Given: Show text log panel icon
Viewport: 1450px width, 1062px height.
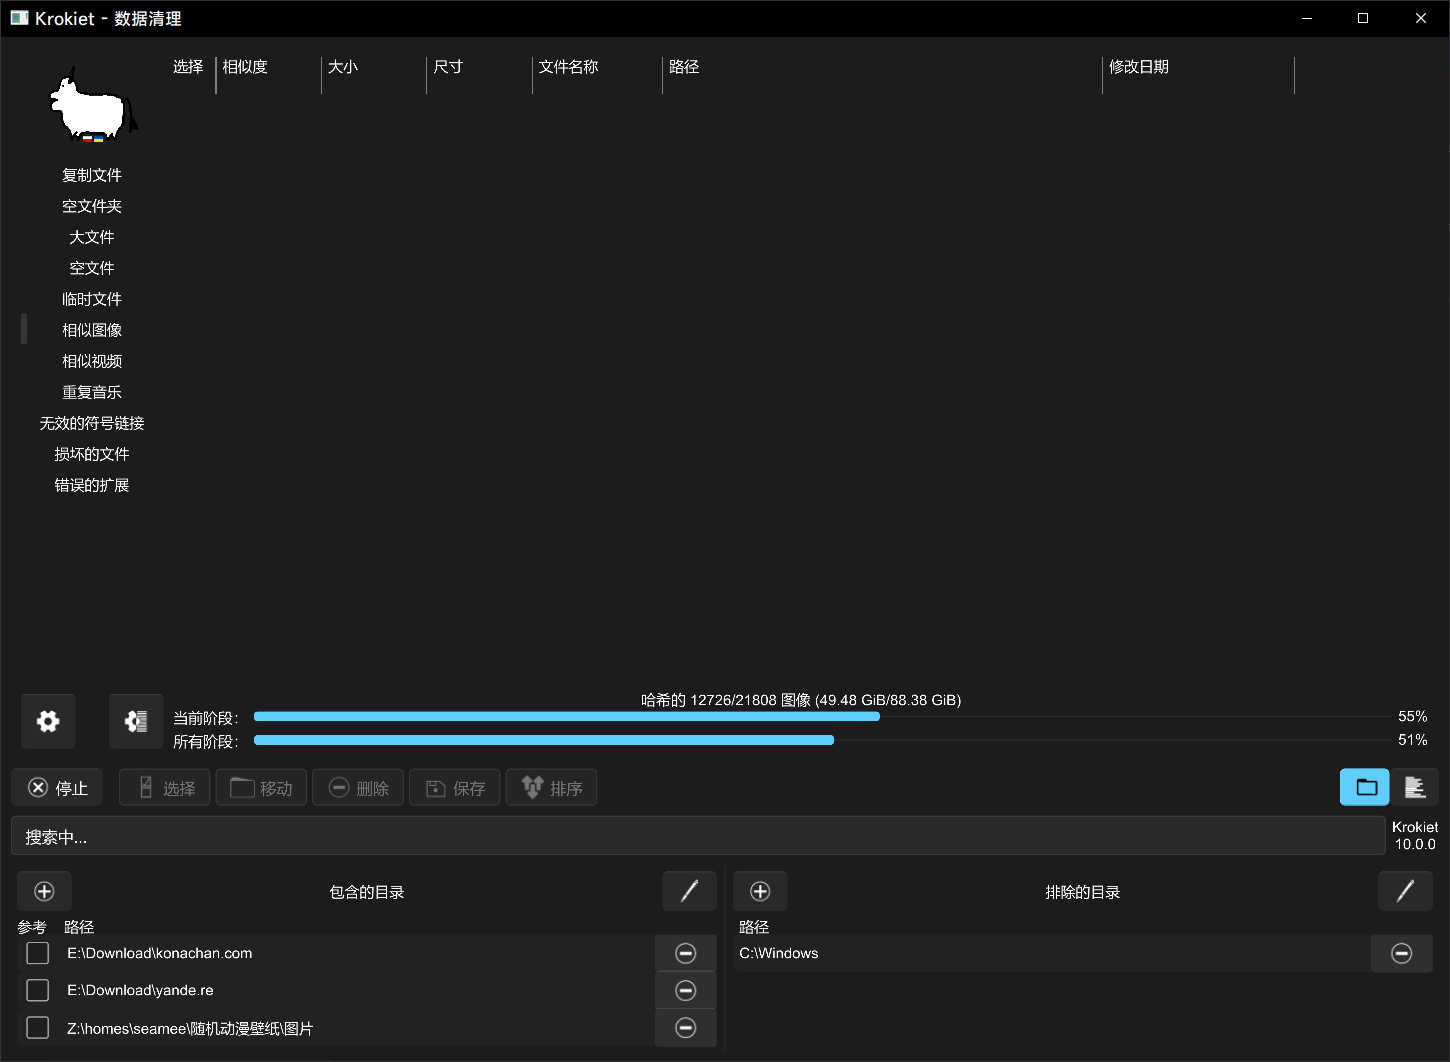Looking at the screenshot, I should 1414,788.
